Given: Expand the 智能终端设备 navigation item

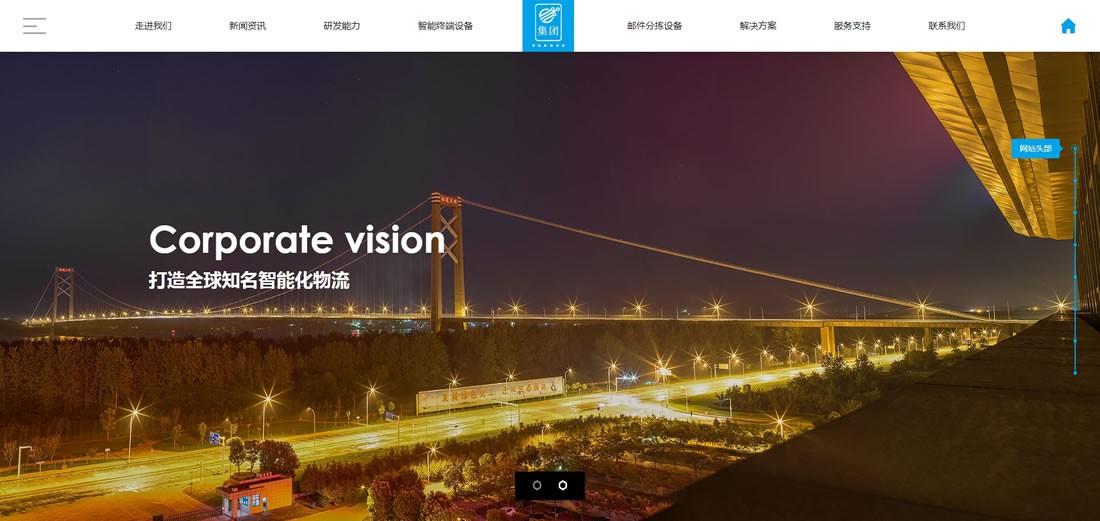Looking at the screenshot, I should pos(445,26).
